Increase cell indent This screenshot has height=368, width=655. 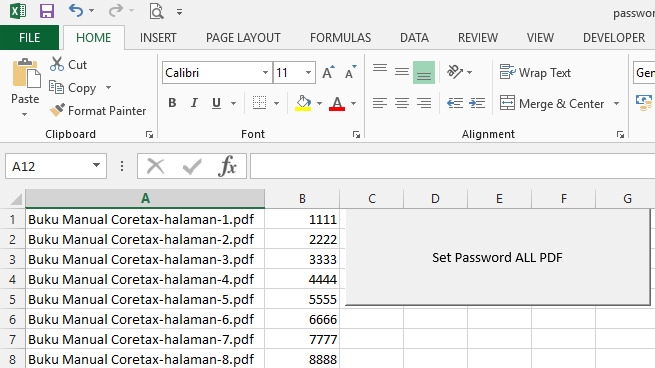tap(477, 103)
